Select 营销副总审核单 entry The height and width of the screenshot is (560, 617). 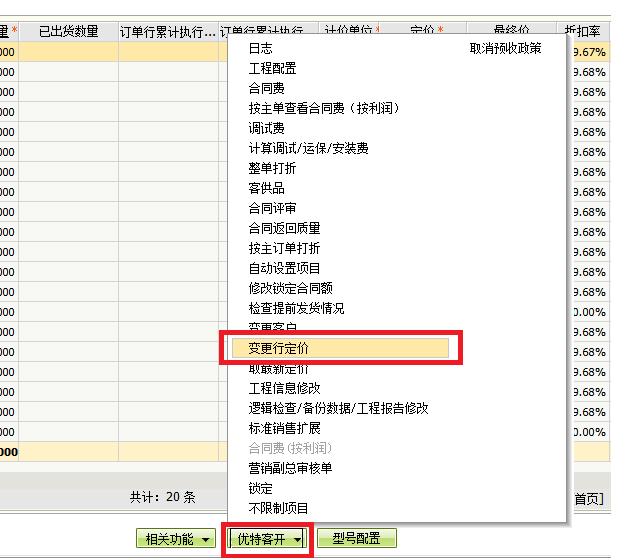pyautogui.click(x=290, y=468)
